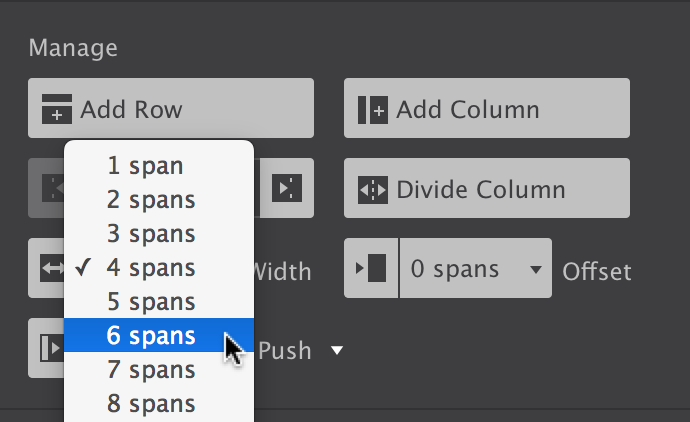Click the Add Column icon
This screenshot has width=690, height=422.
[x=372, y=109]
